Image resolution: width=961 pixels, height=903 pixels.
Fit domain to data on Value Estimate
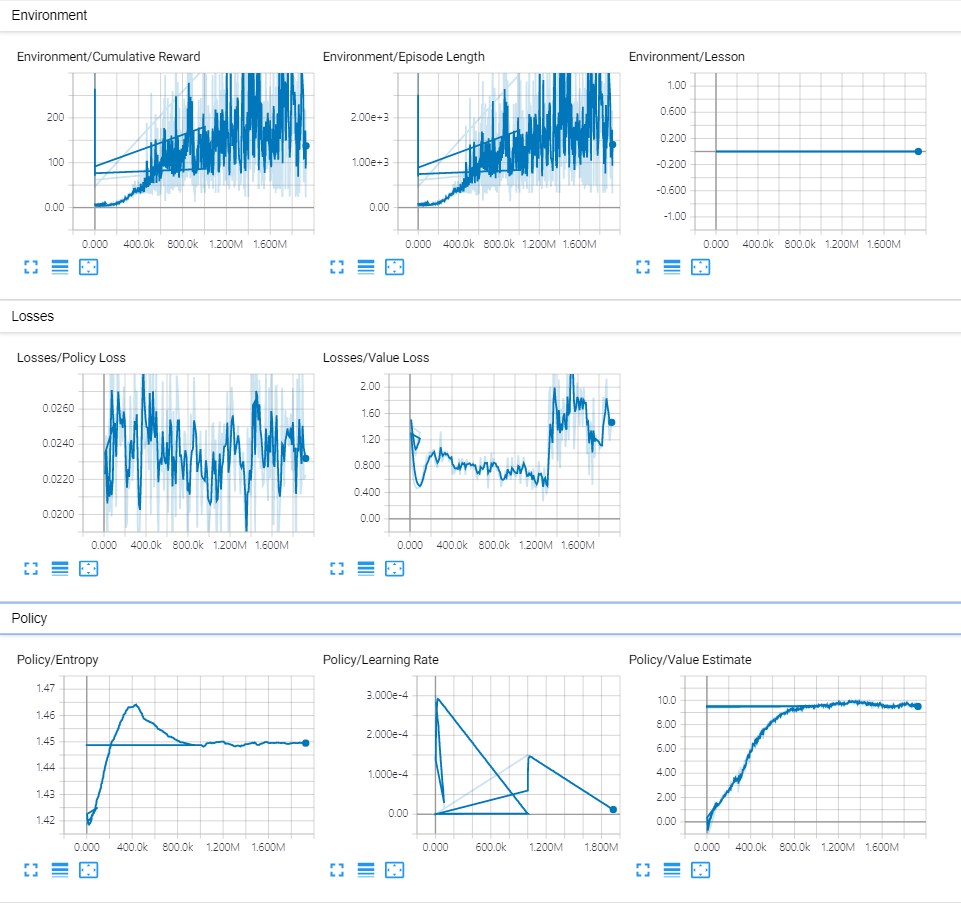[701, 870]
